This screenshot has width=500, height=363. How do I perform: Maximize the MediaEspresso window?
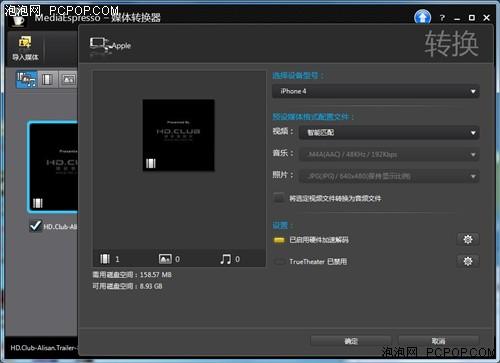coord(472,18)
